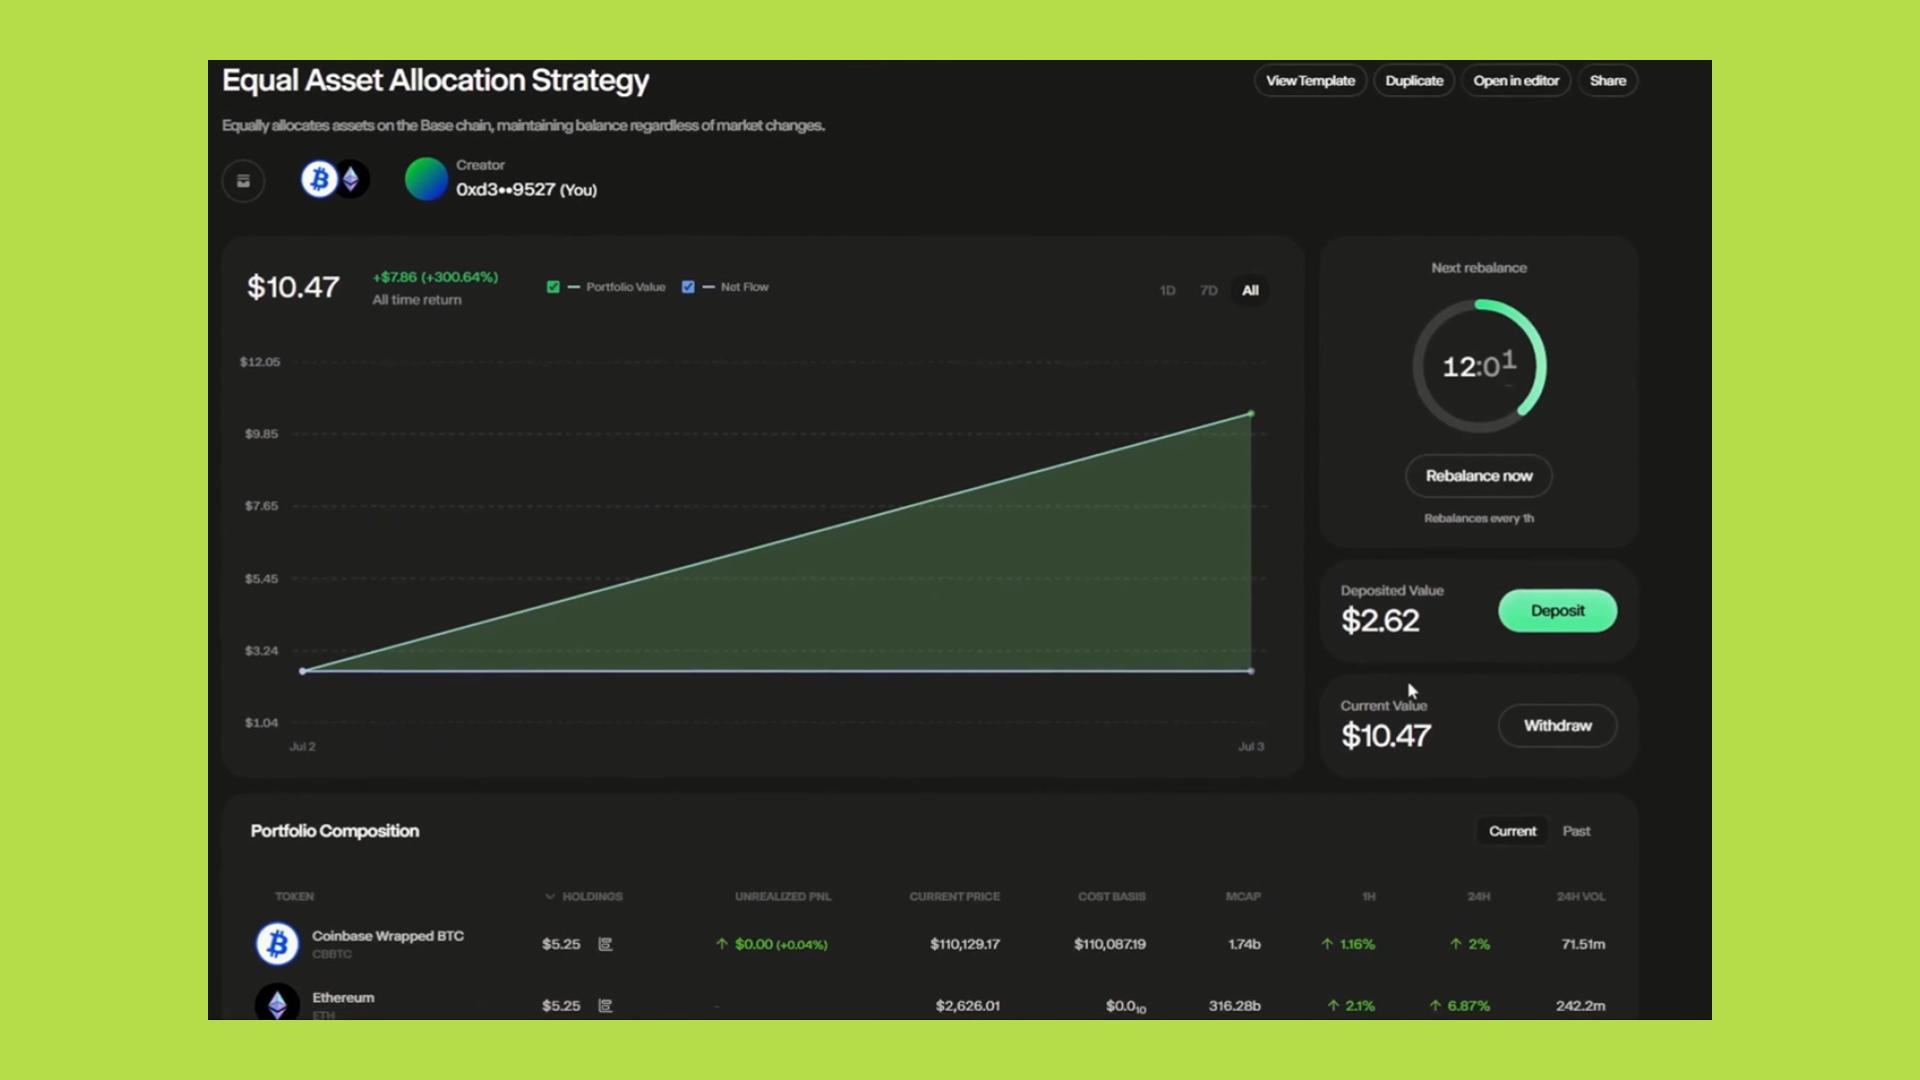Toggle the Portfolio Value checkbox
The width and height of the screenshot is (1920, 1080).
pos(553,287)
